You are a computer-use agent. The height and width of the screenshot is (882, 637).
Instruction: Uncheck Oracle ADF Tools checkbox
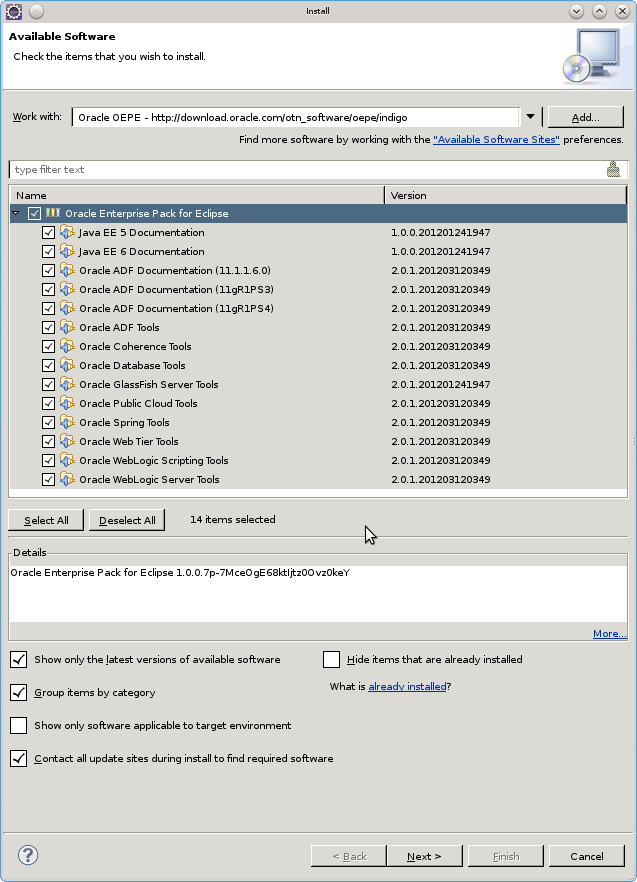48,327
